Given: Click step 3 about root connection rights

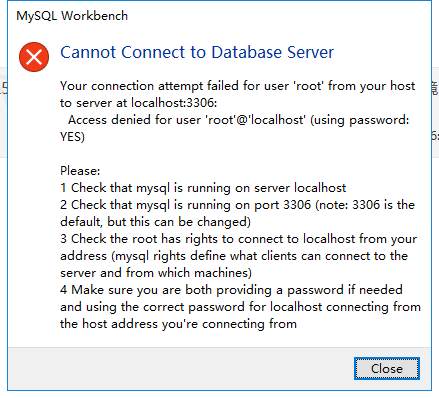Looking at the screenshot, I should pyautogui.click(x=238, y=239).
